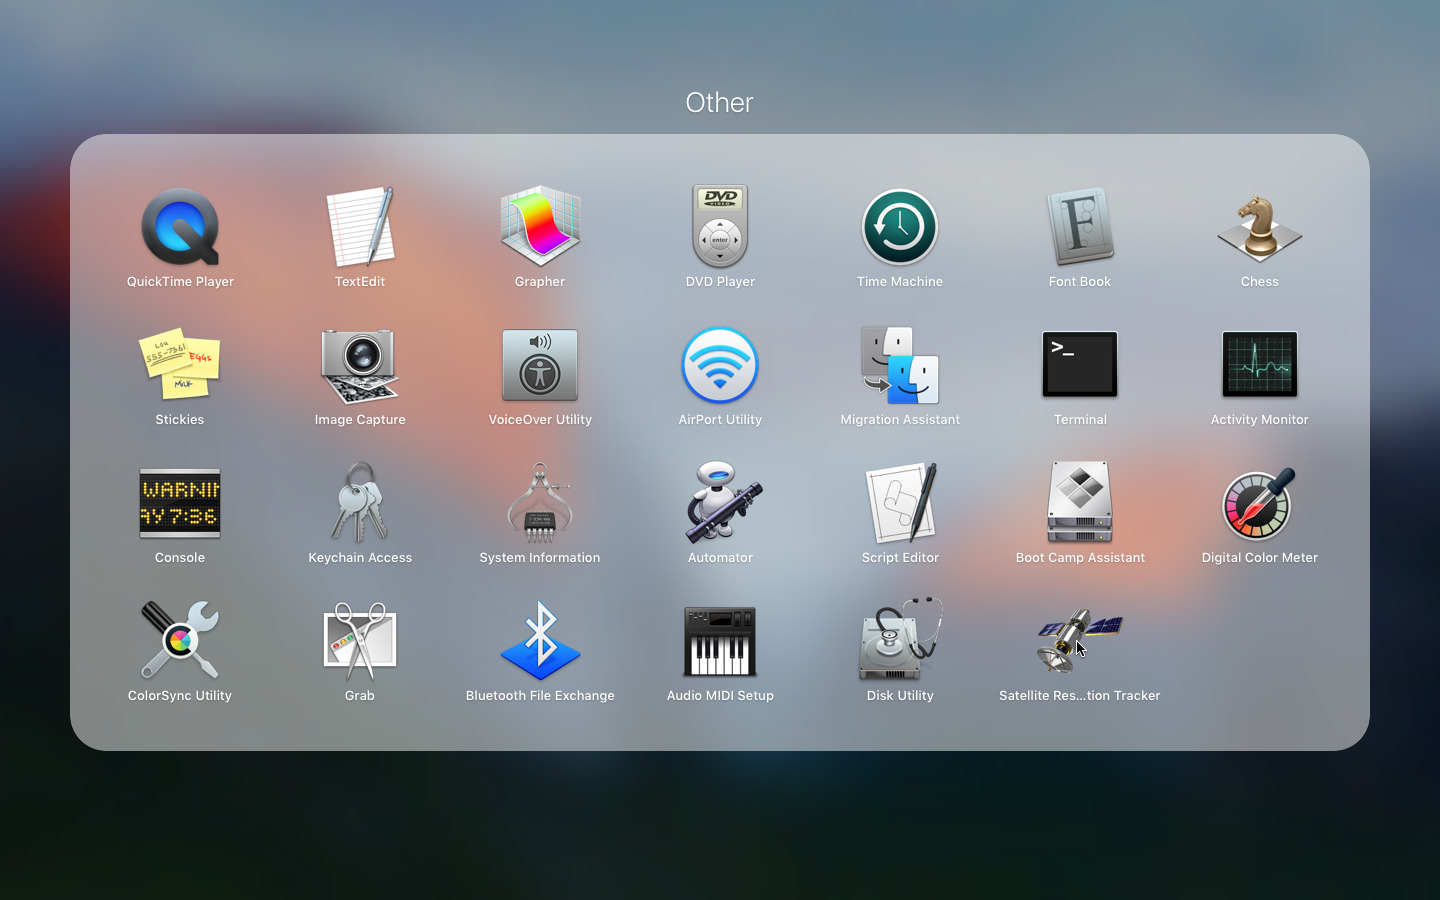Viewport: 1440px width, 900px height.
Task: Start the Chess game
Action: point(1260,228)
